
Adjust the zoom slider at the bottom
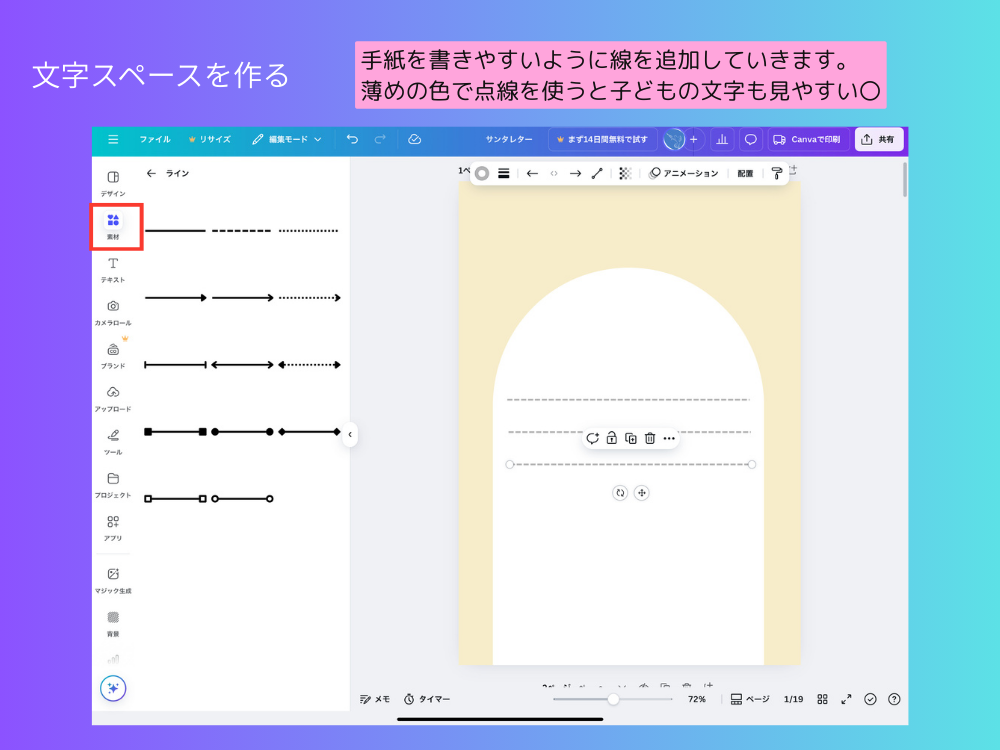click(x=614, y=699)
